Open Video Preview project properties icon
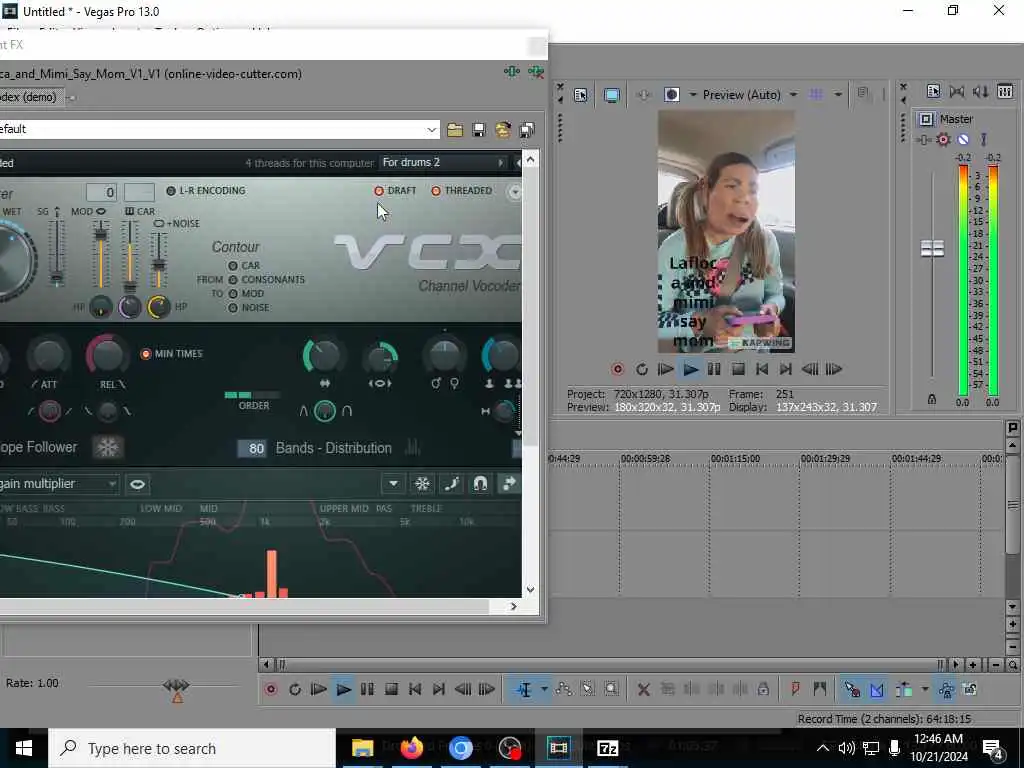This screenshot has width=1024, height=768. [581, 95]
